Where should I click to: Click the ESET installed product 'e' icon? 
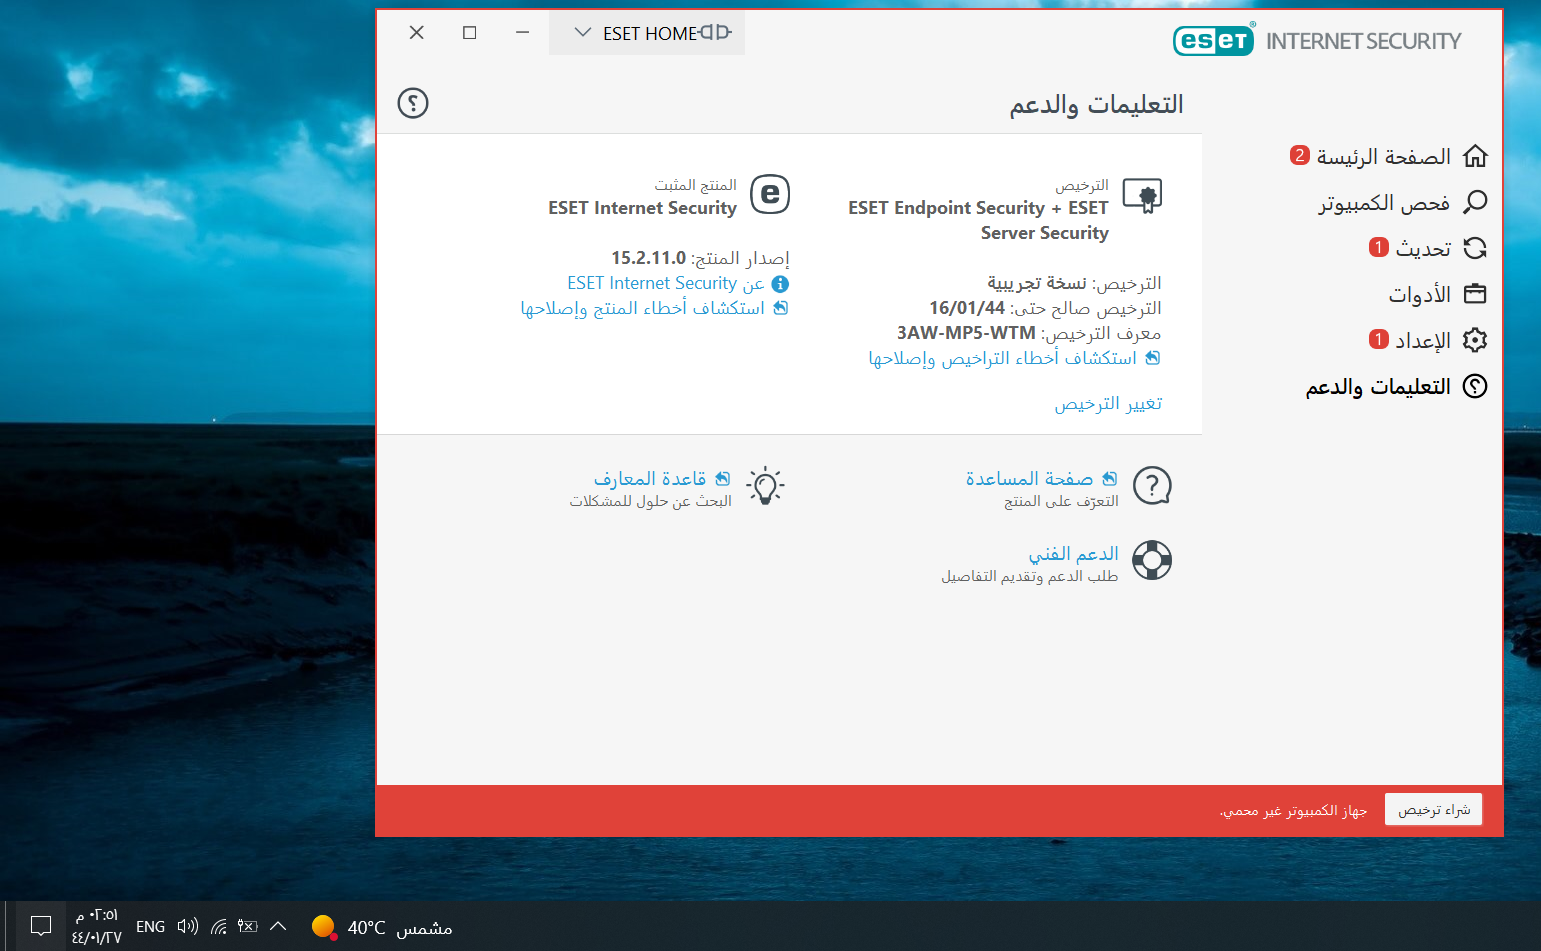(x=770, y=194)
